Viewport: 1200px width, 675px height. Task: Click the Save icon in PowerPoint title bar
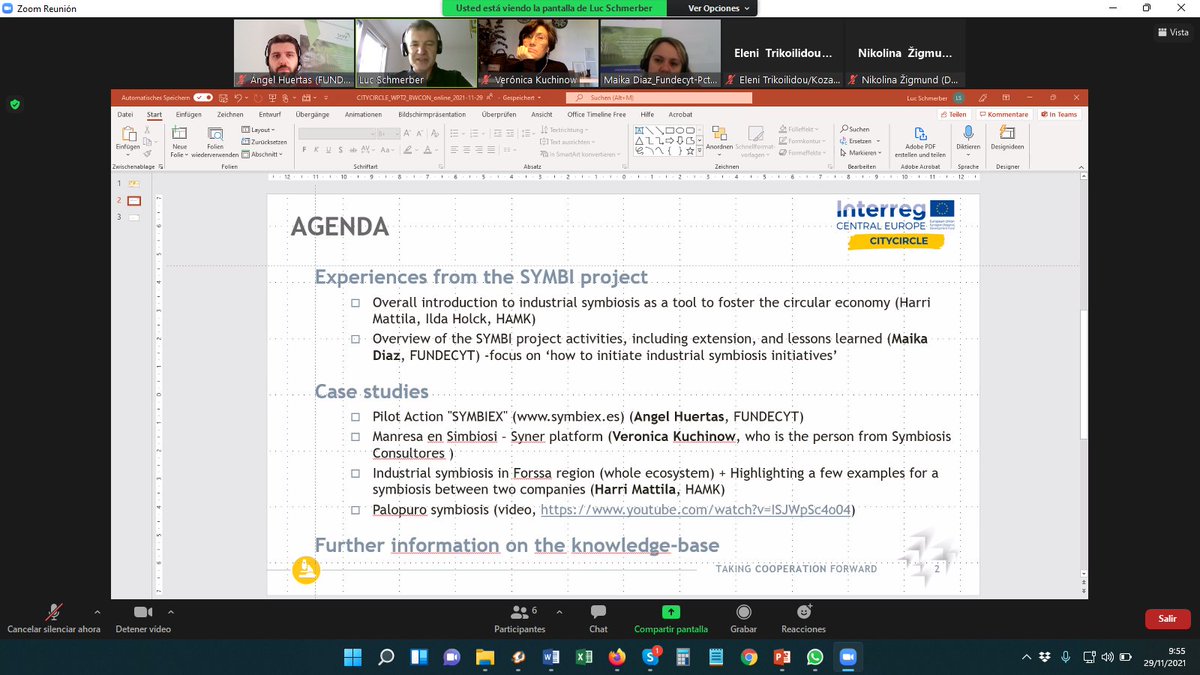(224, 99)
